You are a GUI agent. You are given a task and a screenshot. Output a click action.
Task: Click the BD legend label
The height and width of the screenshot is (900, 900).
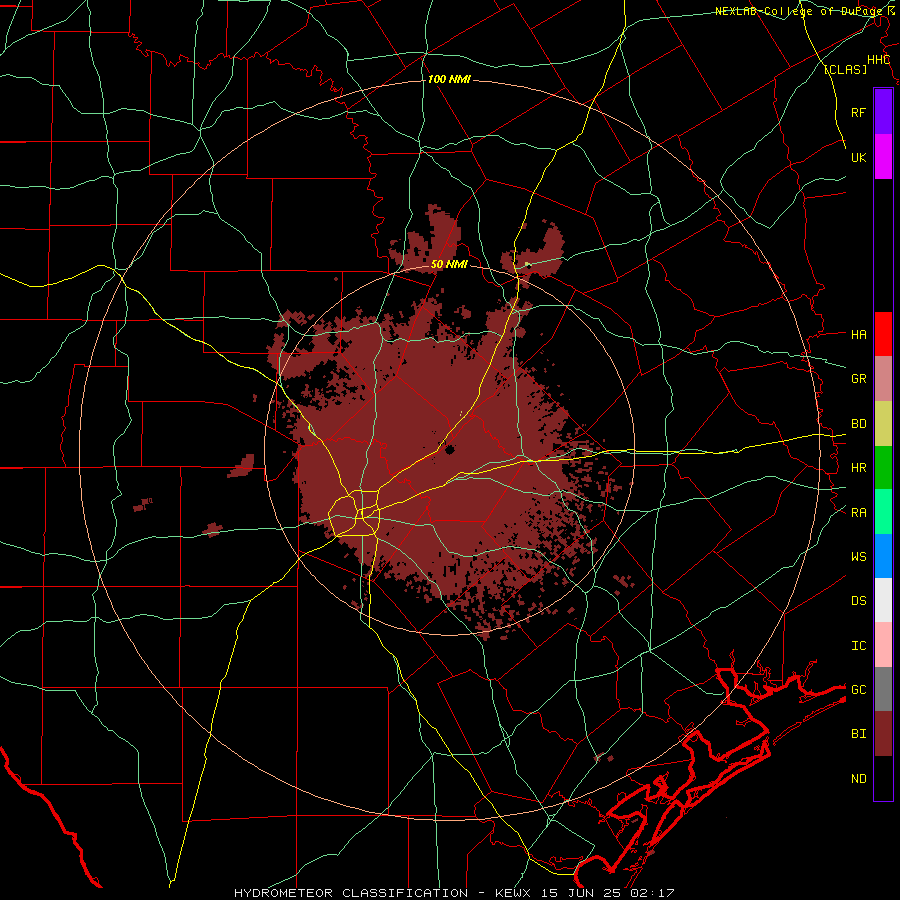(x=858, y=424)
